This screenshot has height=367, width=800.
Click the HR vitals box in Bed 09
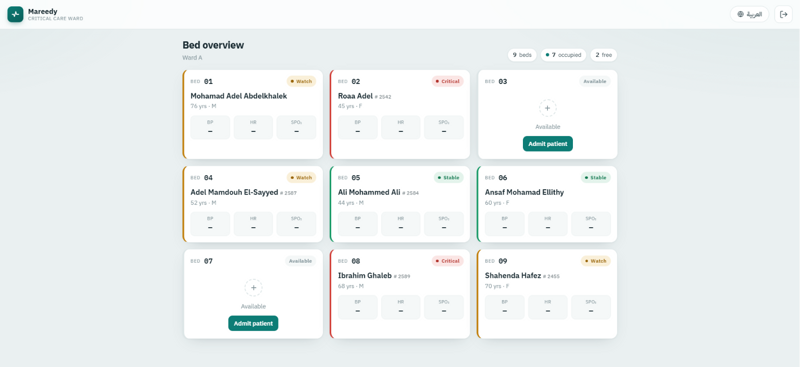(x=547, y=307)
